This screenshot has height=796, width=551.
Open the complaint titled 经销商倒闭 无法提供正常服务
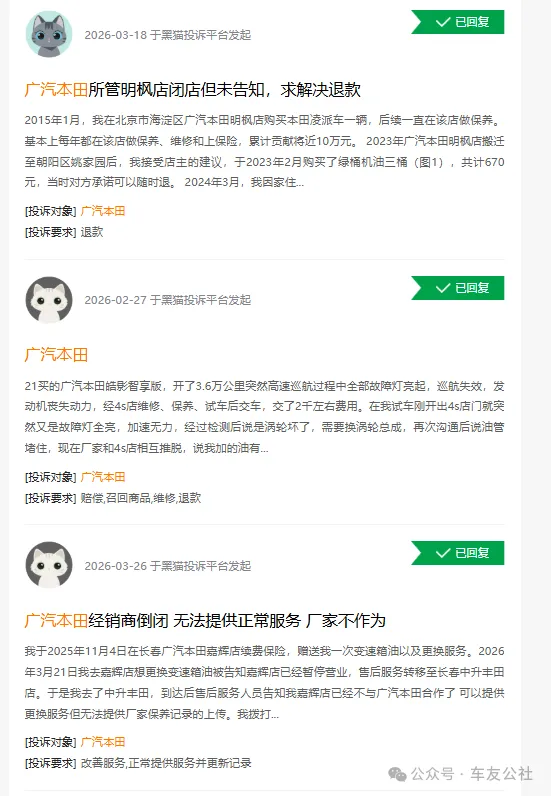coord(205,620)
